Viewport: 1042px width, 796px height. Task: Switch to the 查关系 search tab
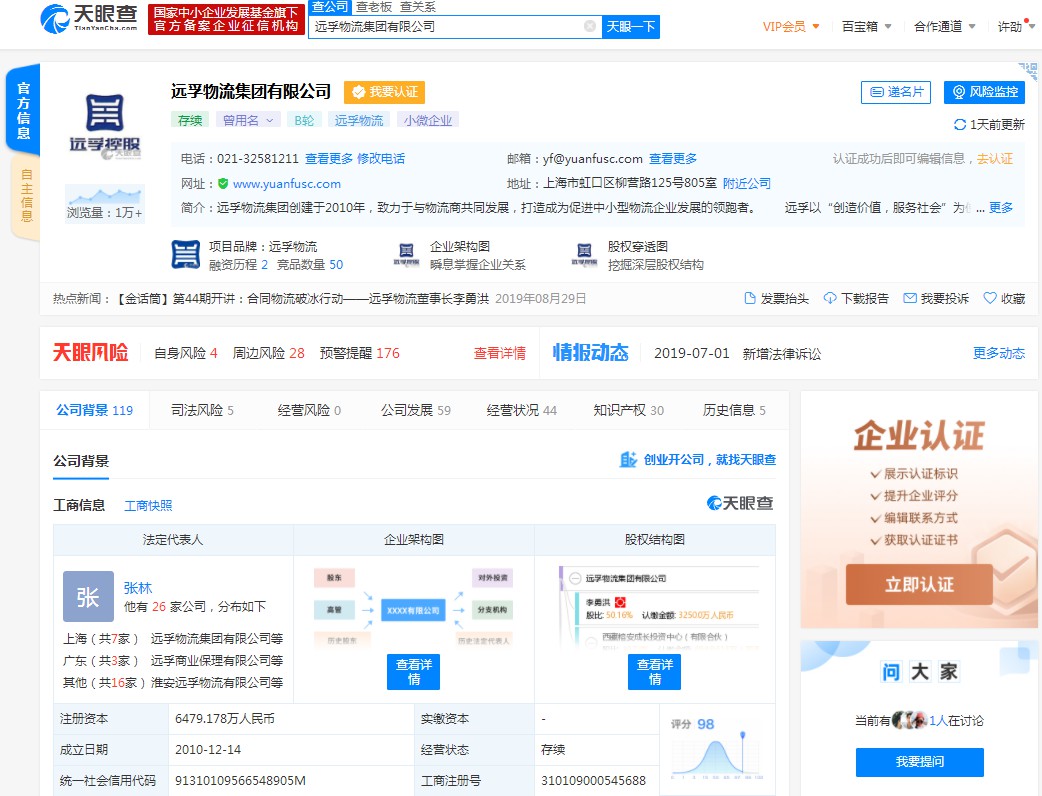[x=418, y=7]
